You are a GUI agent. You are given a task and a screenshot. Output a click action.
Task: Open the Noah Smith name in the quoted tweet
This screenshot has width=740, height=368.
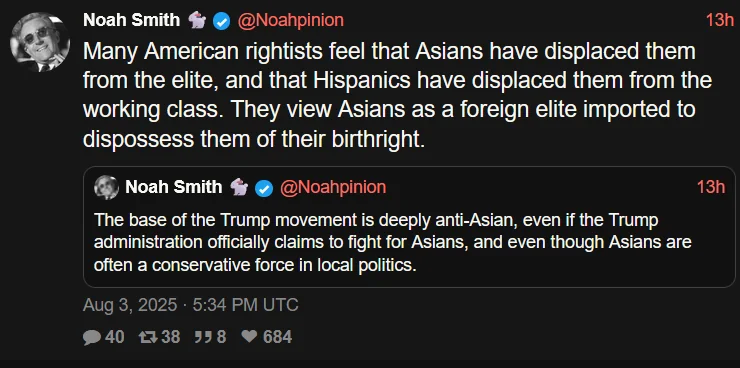(x=174, y=187)
